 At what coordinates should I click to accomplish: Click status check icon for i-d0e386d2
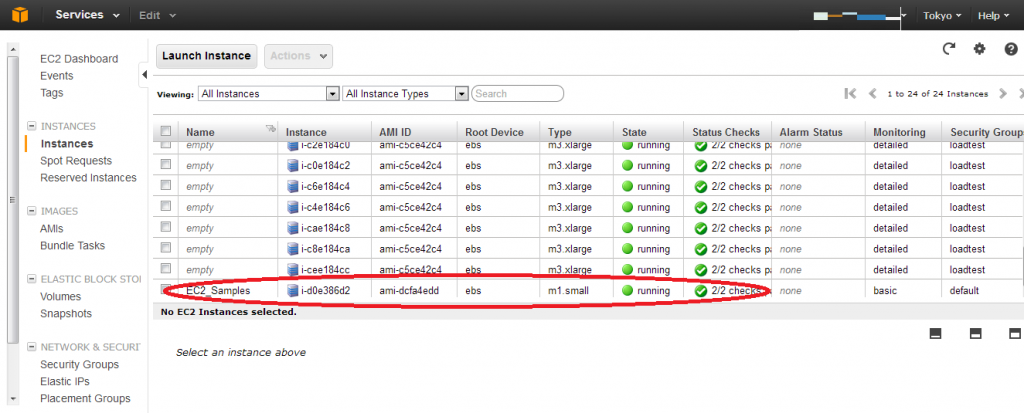pos(701,291)
